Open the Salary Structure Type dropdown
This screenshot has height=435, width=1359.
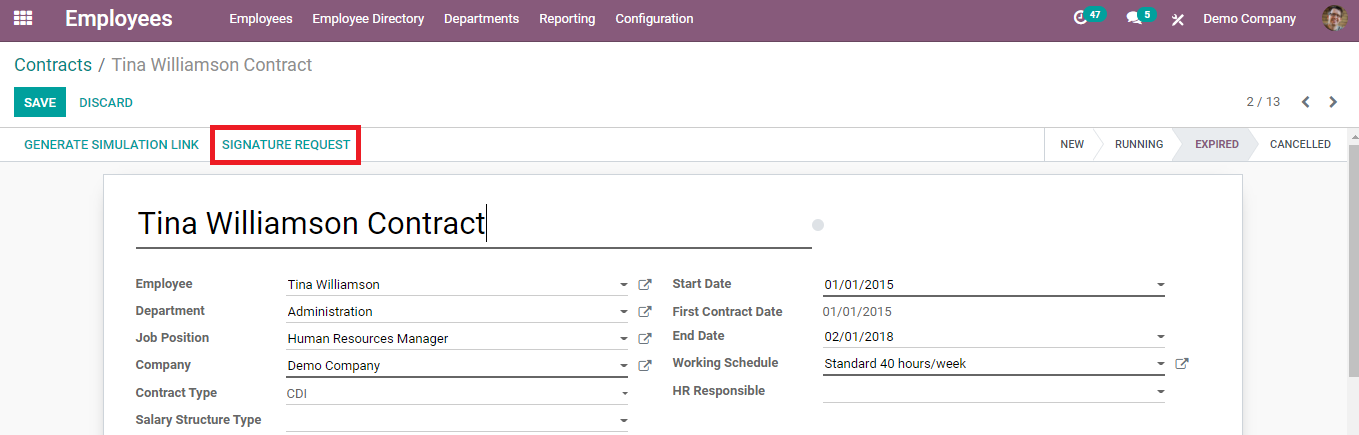[x=623, y=421]
